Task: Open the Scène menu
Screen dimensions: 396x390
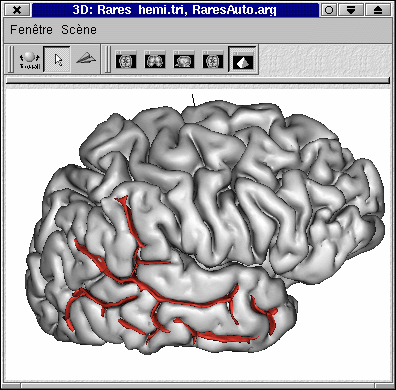Action: point(79,30)
